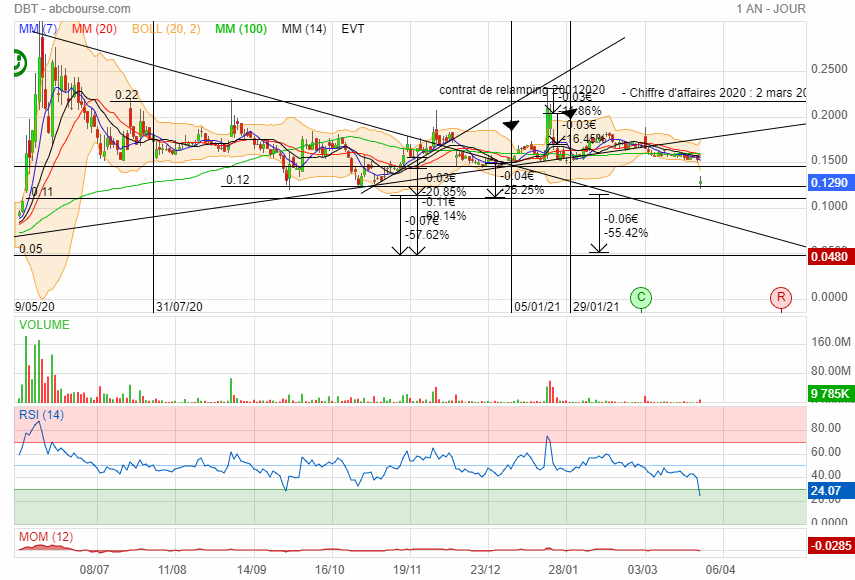Click the 19/11 date on the time axis
This screenshot has width=855, height=580.
coord(407,570)
